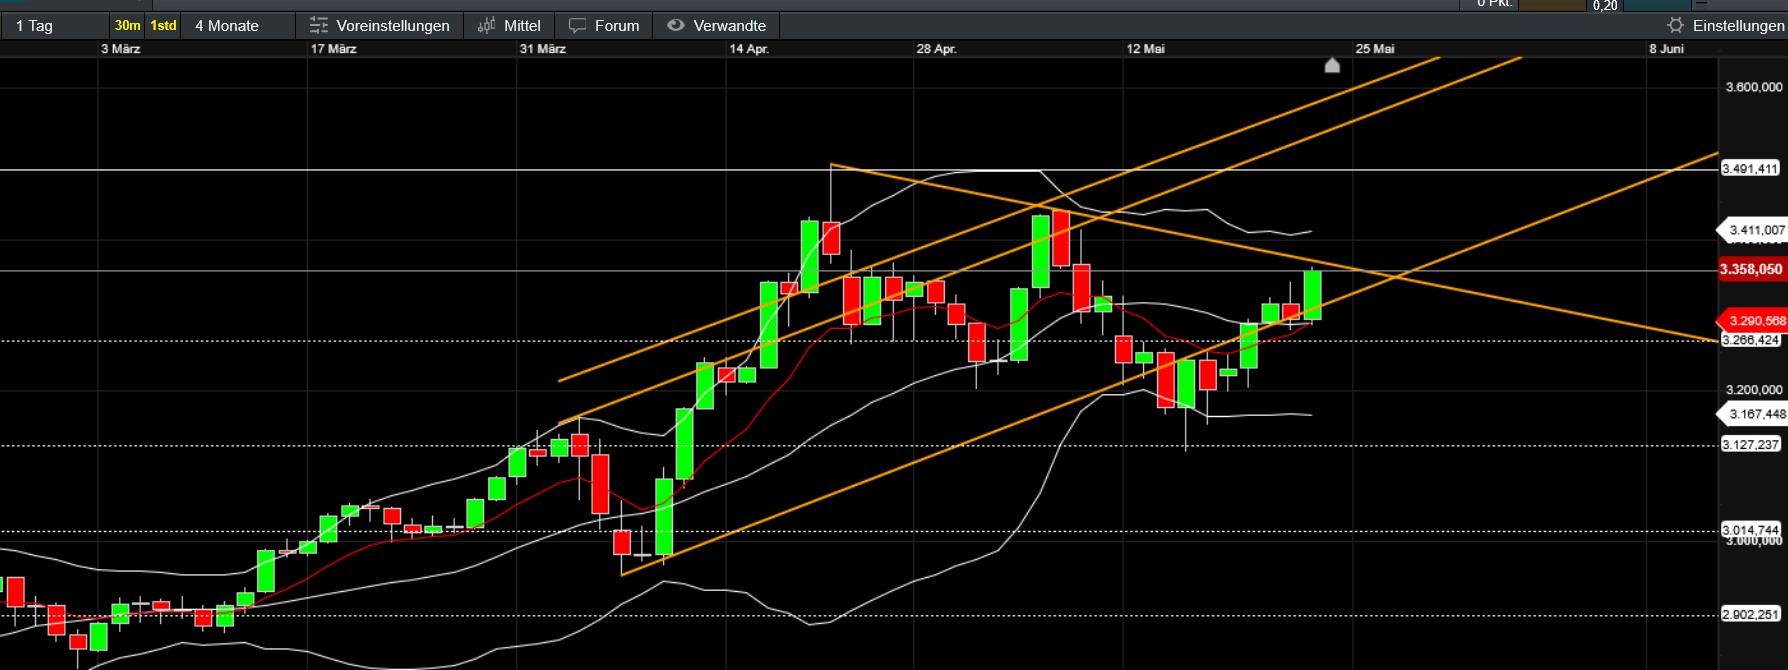1788x670 pixels.
Task: Click the 28 Apr. date label
Action: [937, 49]
